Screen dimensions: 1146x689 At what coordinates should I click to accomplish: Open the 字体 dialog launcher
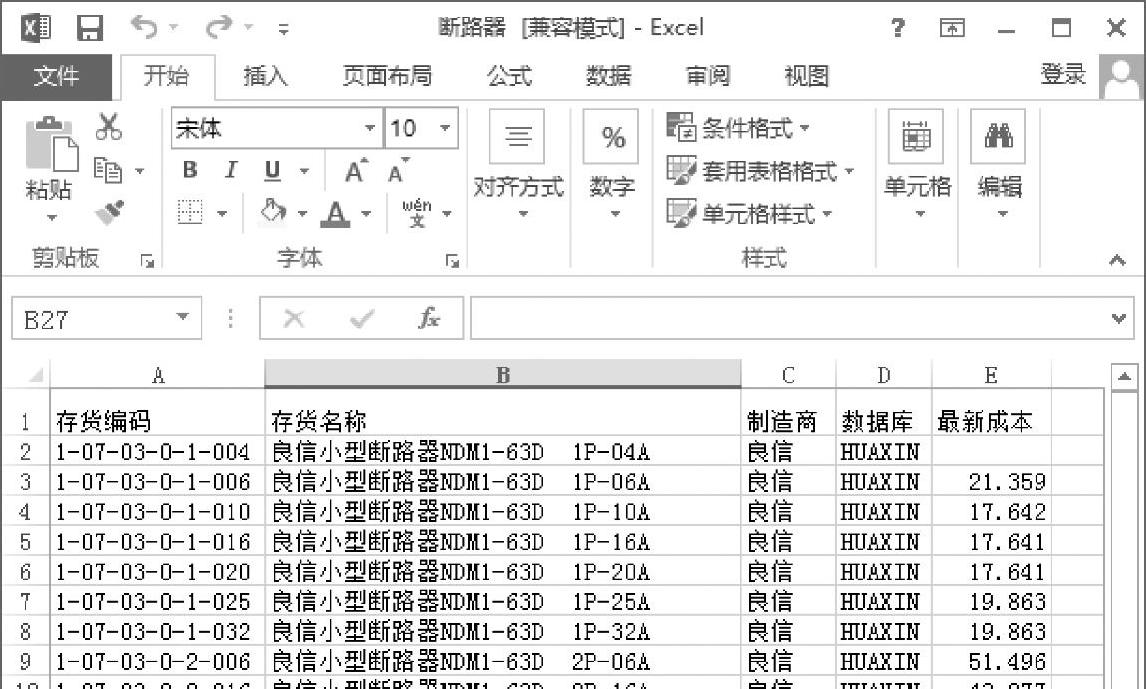pyautogui.click(x=452, y=261)
